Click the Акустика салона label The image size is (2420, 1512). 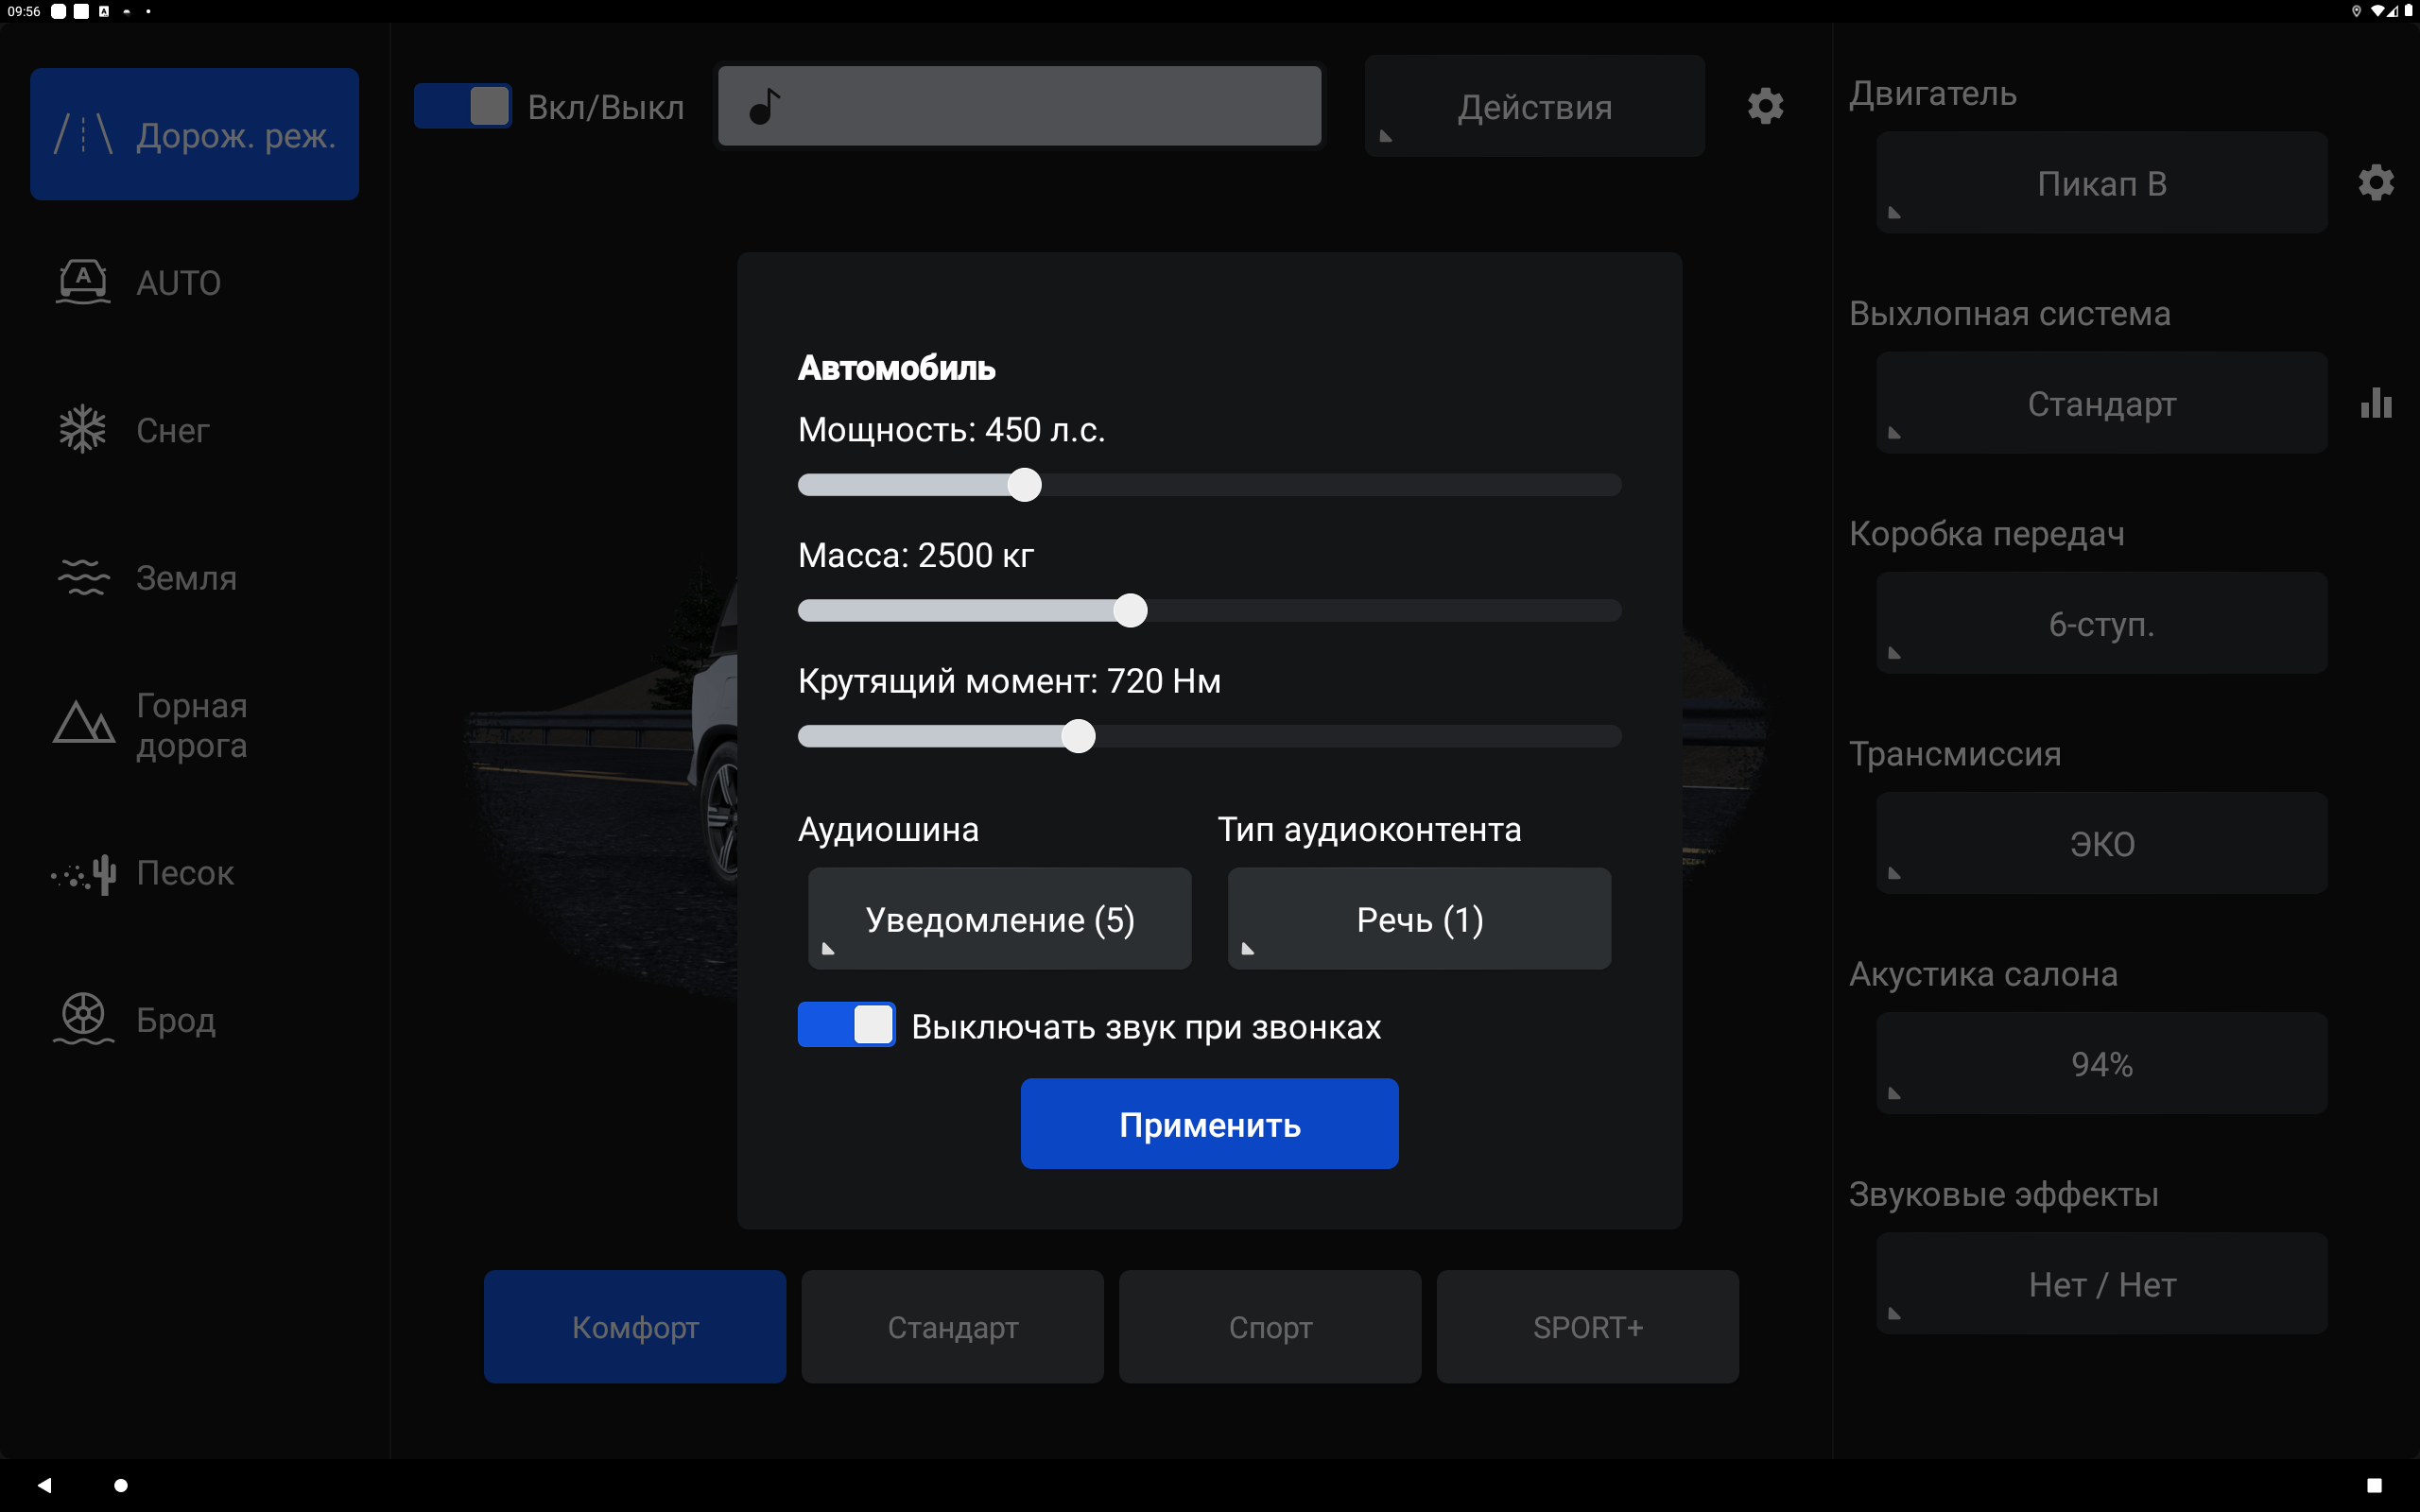pos(1983,973)
